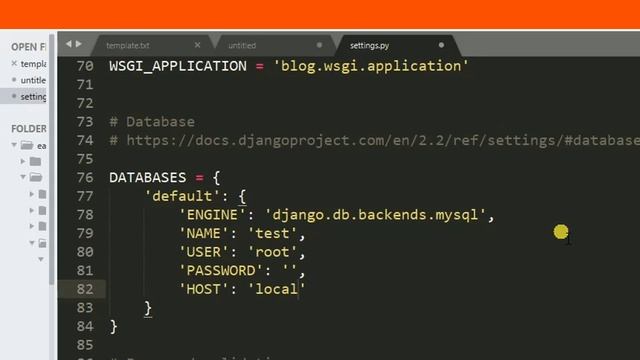Click the 'django.db.backends.mysql' value
This screenshot has width=640, height=360.
[x=375, y=215]
